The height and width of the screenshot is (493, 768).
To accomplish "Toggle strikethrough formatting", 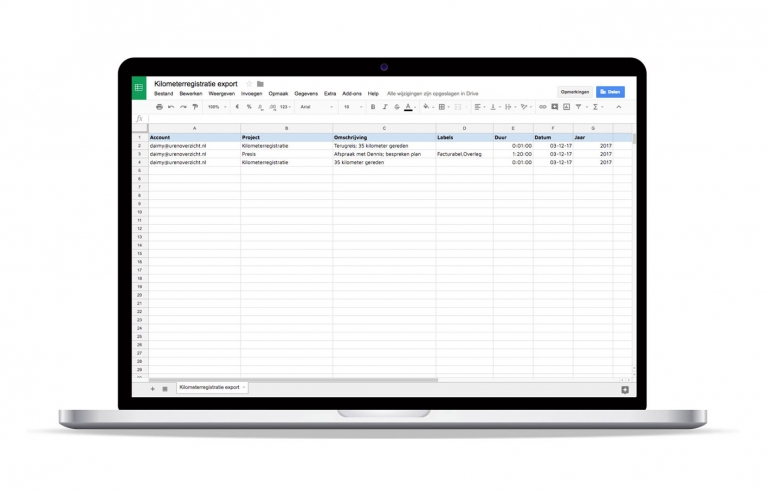I will pyautogui.click(x=397, y=107).
